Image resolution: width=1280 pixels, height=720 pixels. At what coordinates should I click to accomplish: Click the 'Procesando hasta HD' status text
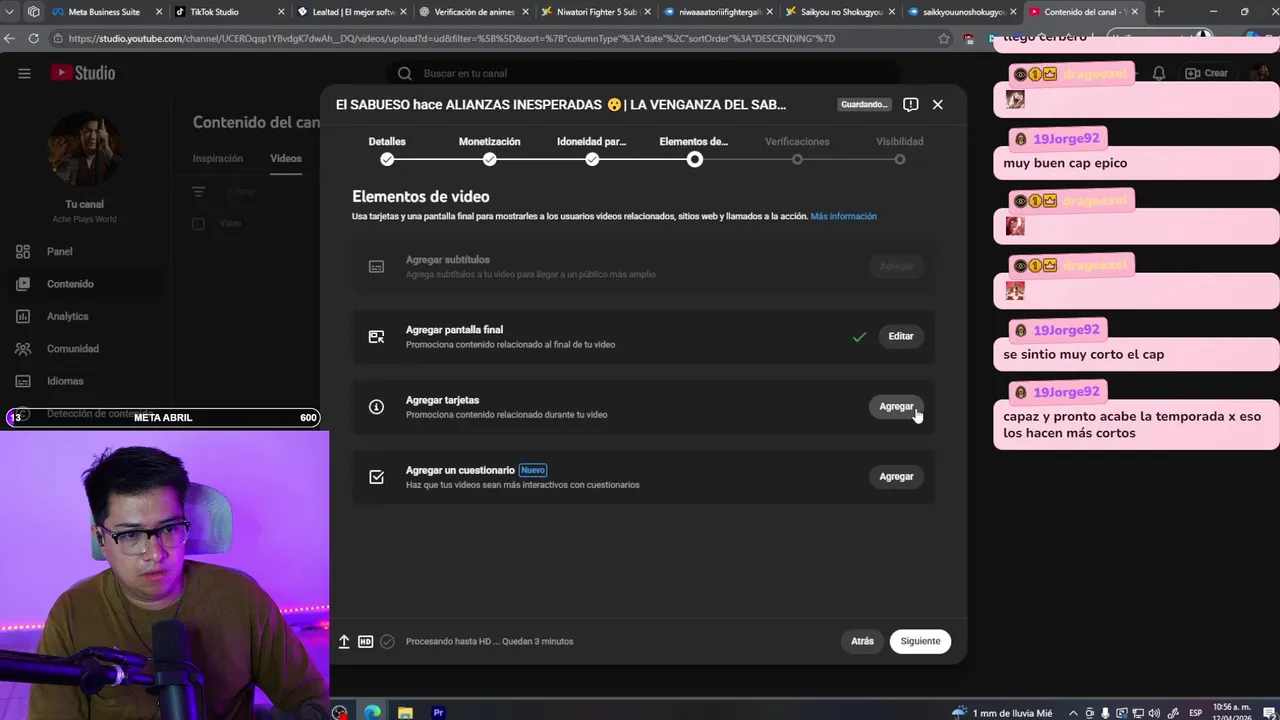click(489, 642)
